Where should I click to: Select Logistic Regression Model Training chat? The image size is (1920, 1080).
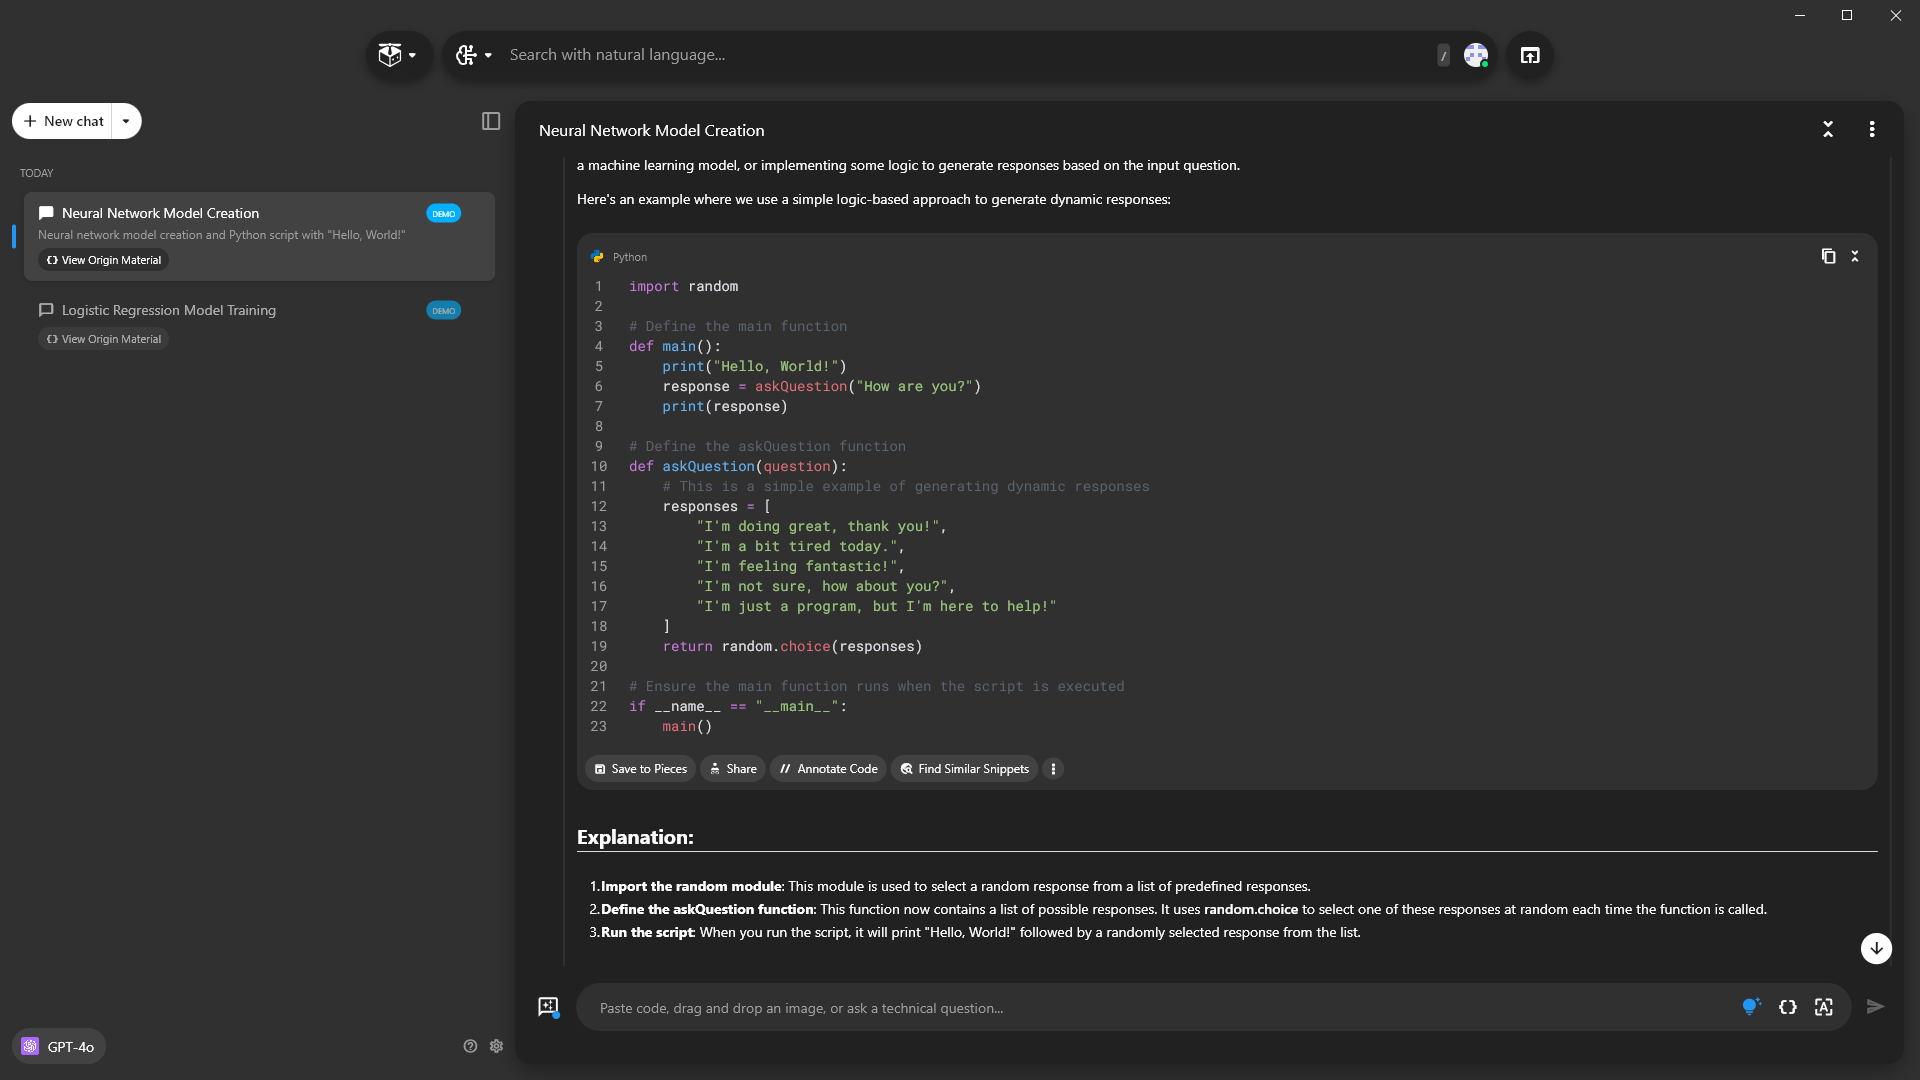click(168, 310)
